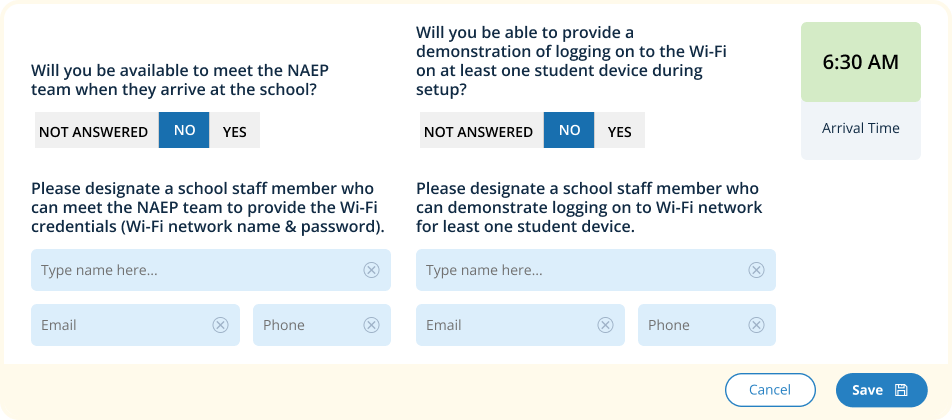Select NO for Wi-Fi logon demonstration
Image resolution: width=952 pixels, height=420 pixels.
(569, 131)
